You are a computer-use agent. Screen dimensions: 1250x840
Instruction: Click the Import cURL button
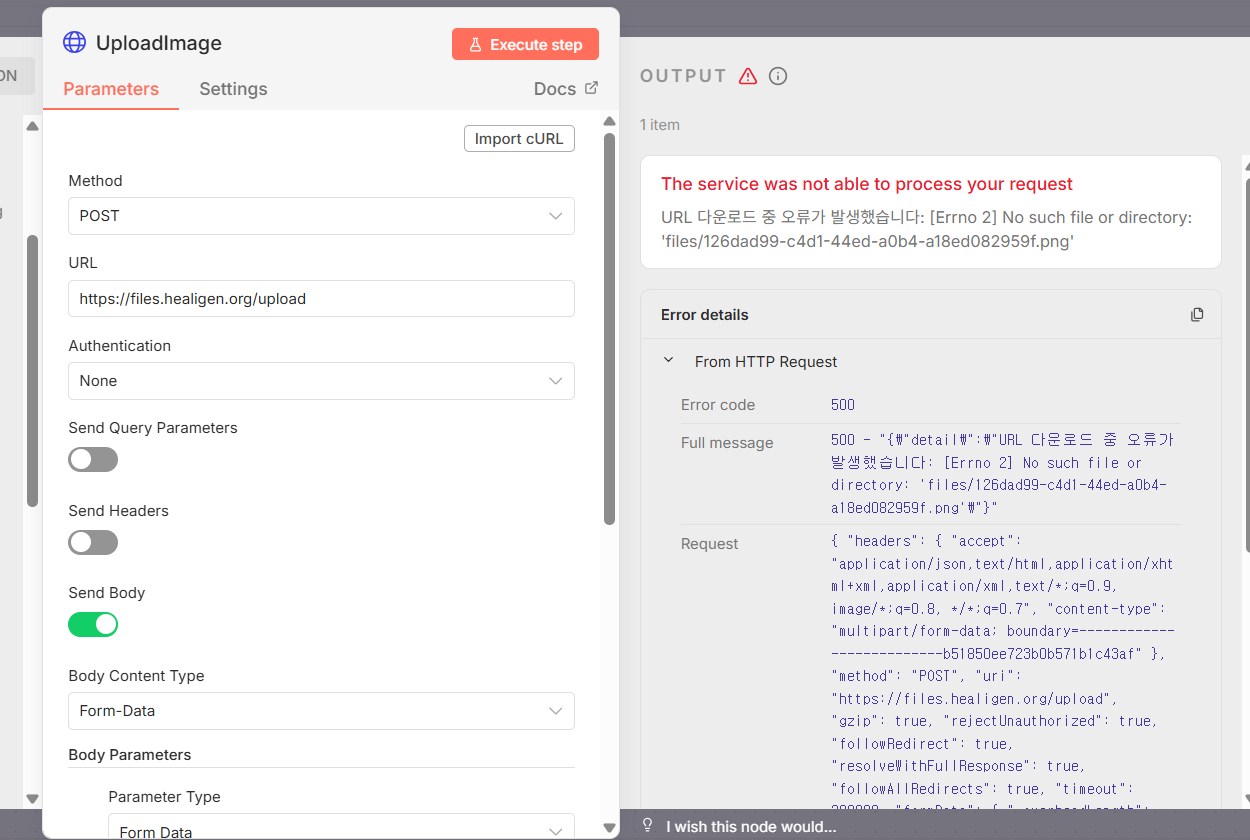click(x=519, y=139)
